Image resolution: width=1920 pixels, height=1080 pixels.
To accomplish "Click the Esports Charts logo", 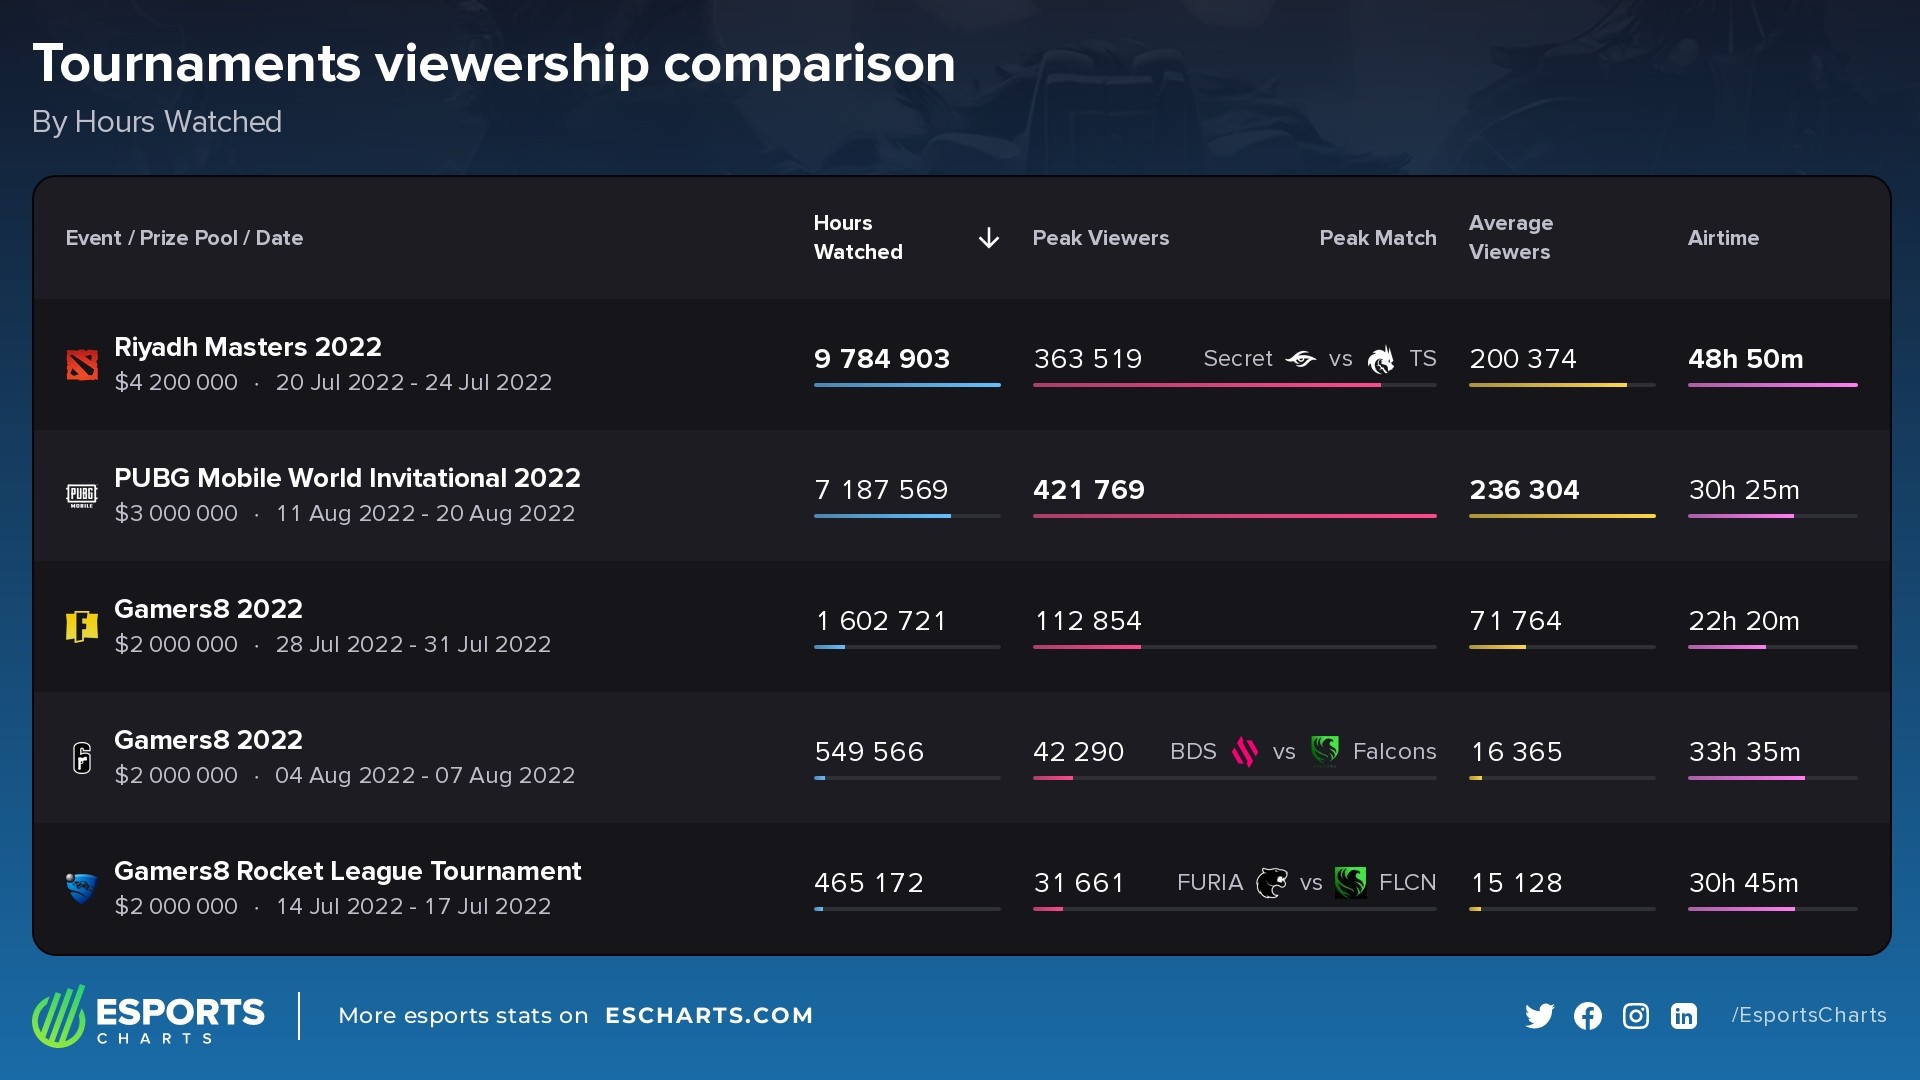I will (148, 1016).
